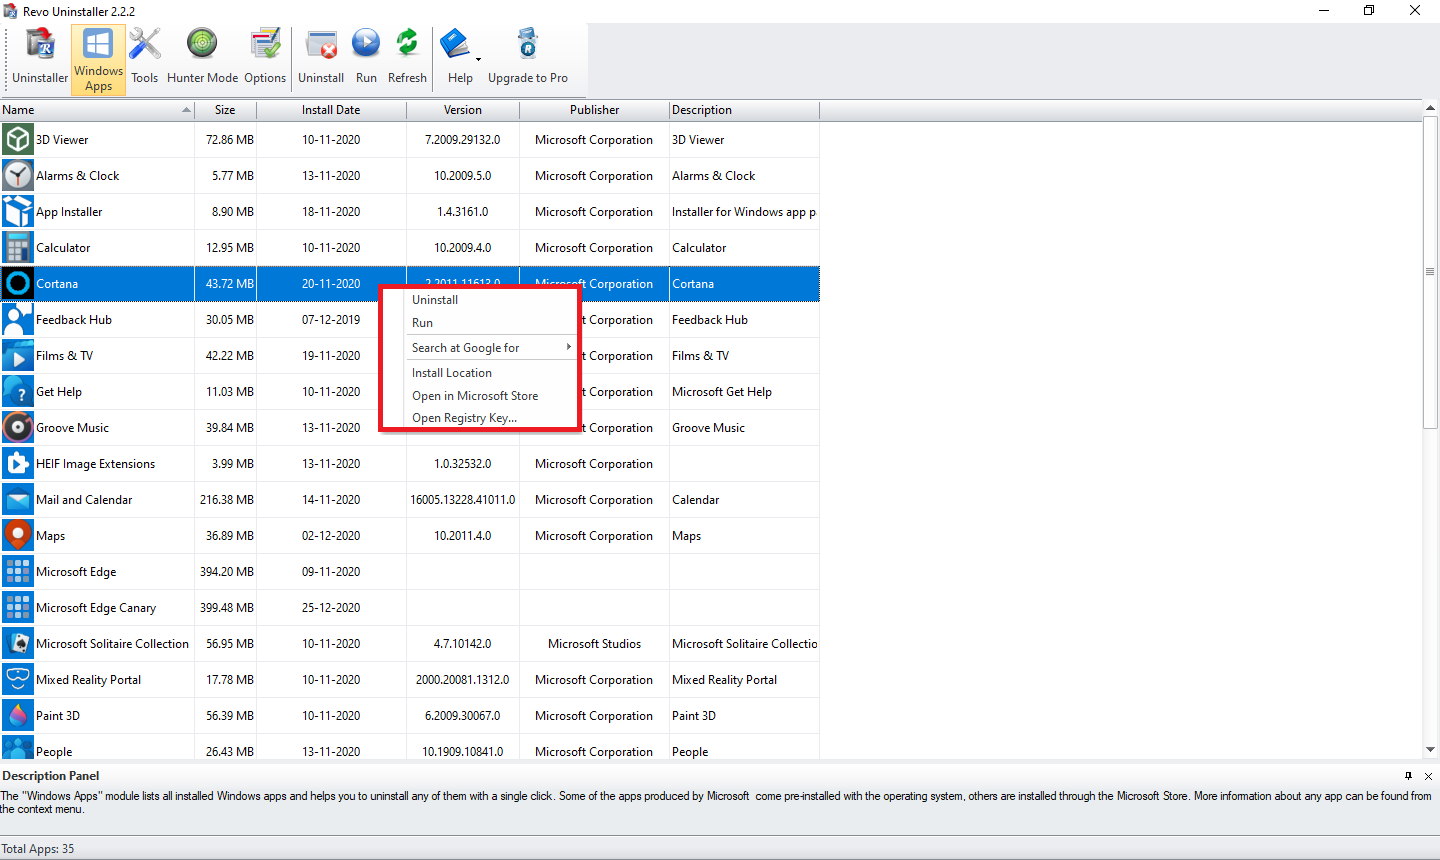Viewport: 1440px width, 860px height.
Task: Select the Films & TV icon
Action: coord(18,356)
